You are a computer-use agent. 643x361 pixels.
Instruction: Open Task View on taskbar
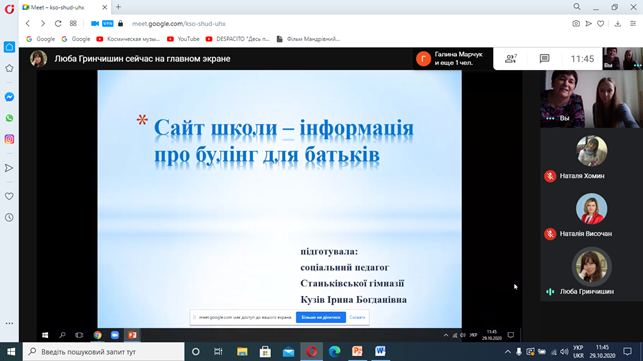[218, 352]
